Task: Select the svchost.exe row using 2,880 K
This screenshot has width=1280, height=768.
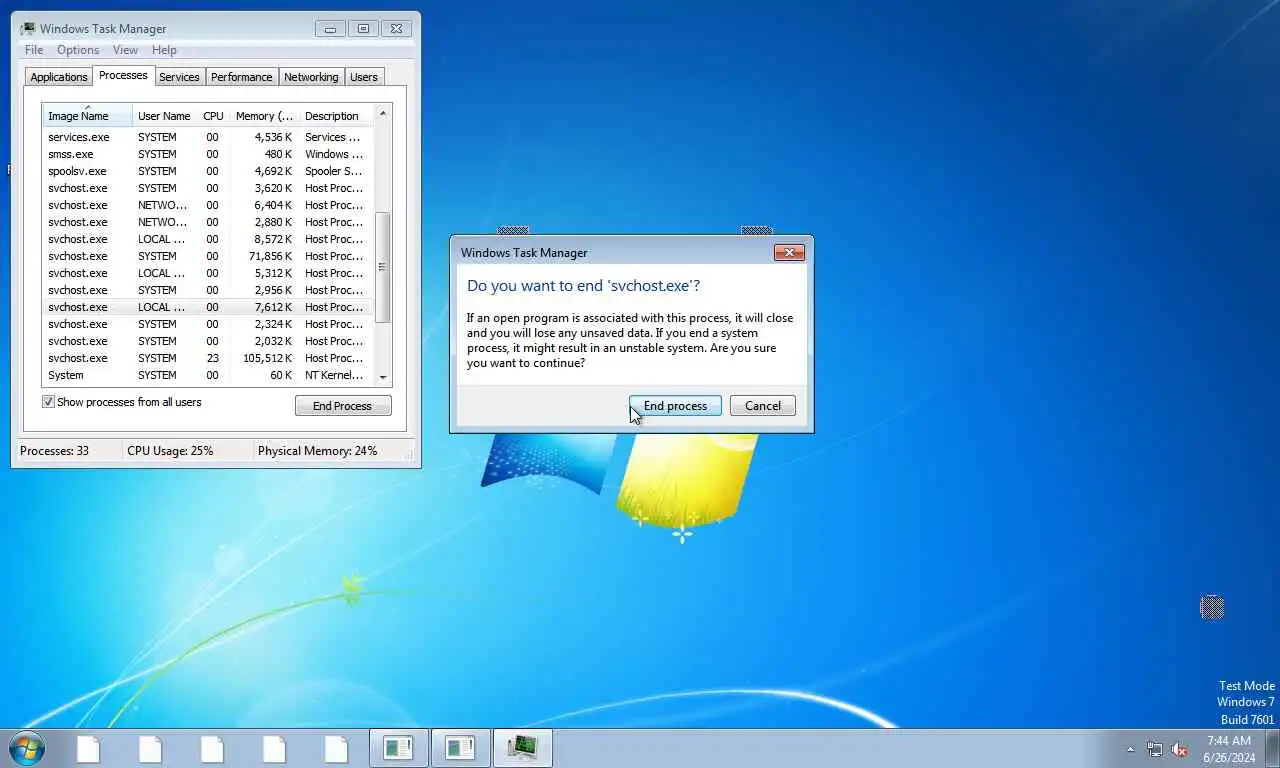Action: point(208,222)
